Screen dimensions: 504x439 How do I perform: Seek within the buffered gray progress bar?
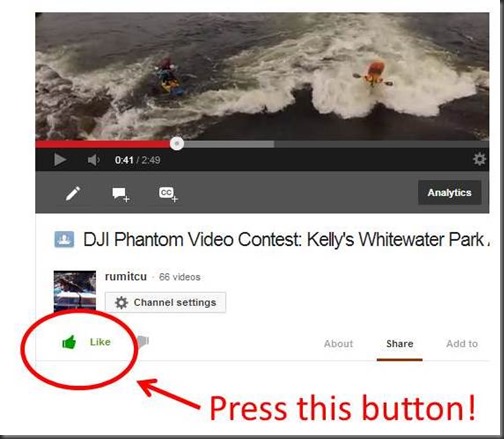pos(229,144)
